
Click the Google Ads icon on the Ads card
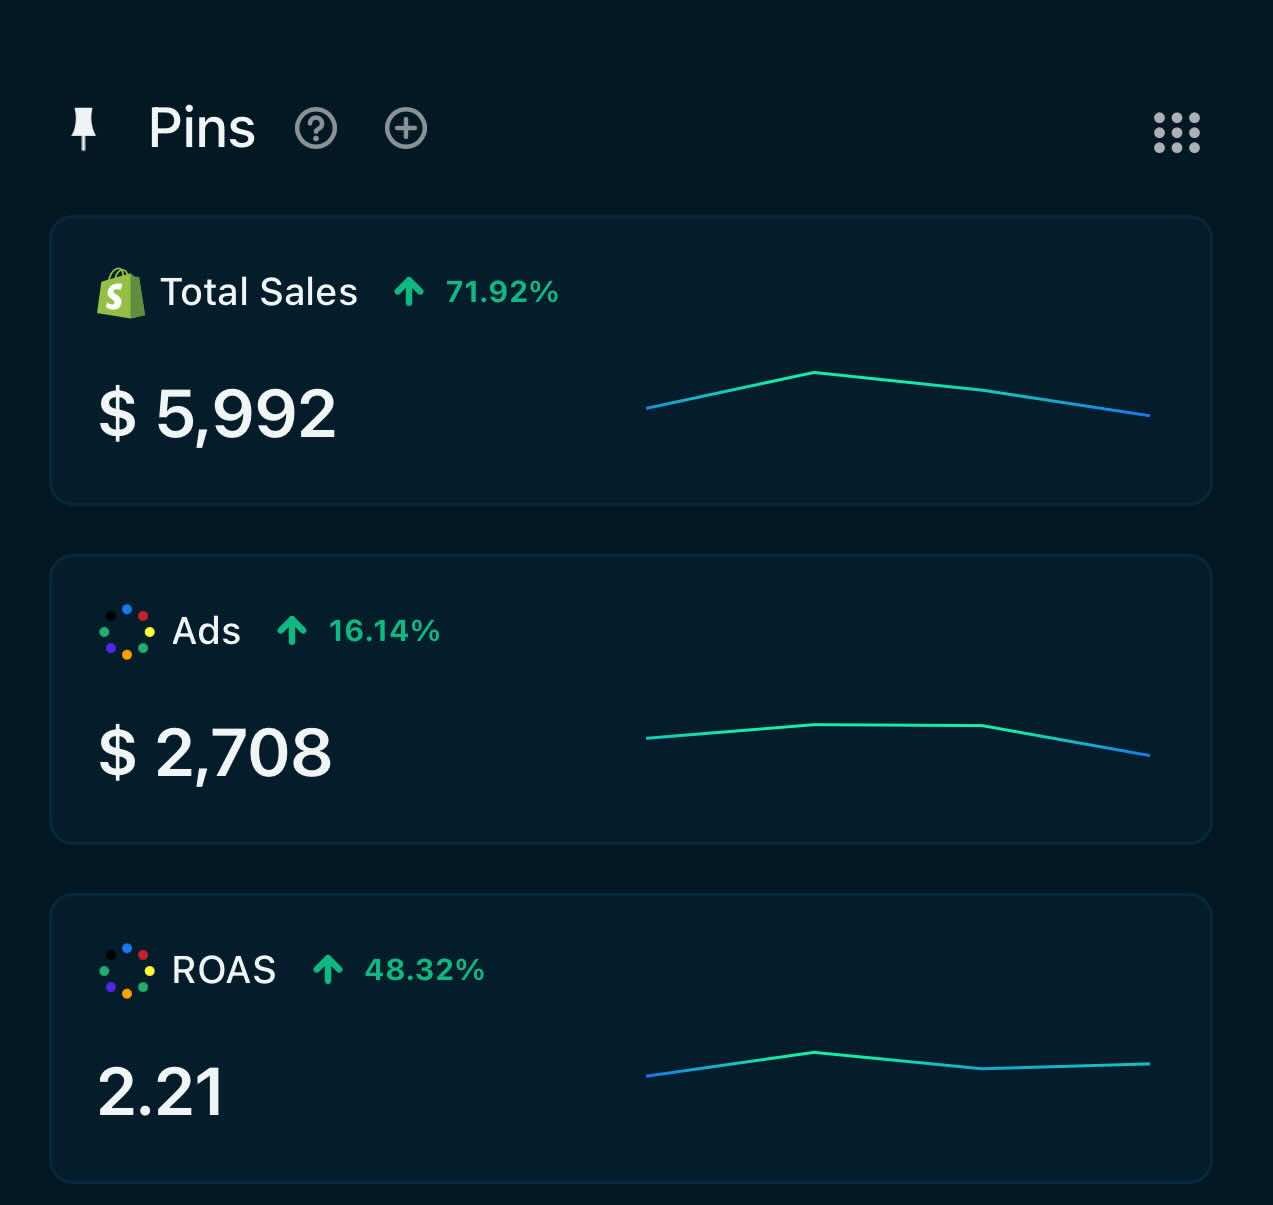click(125, 630)
